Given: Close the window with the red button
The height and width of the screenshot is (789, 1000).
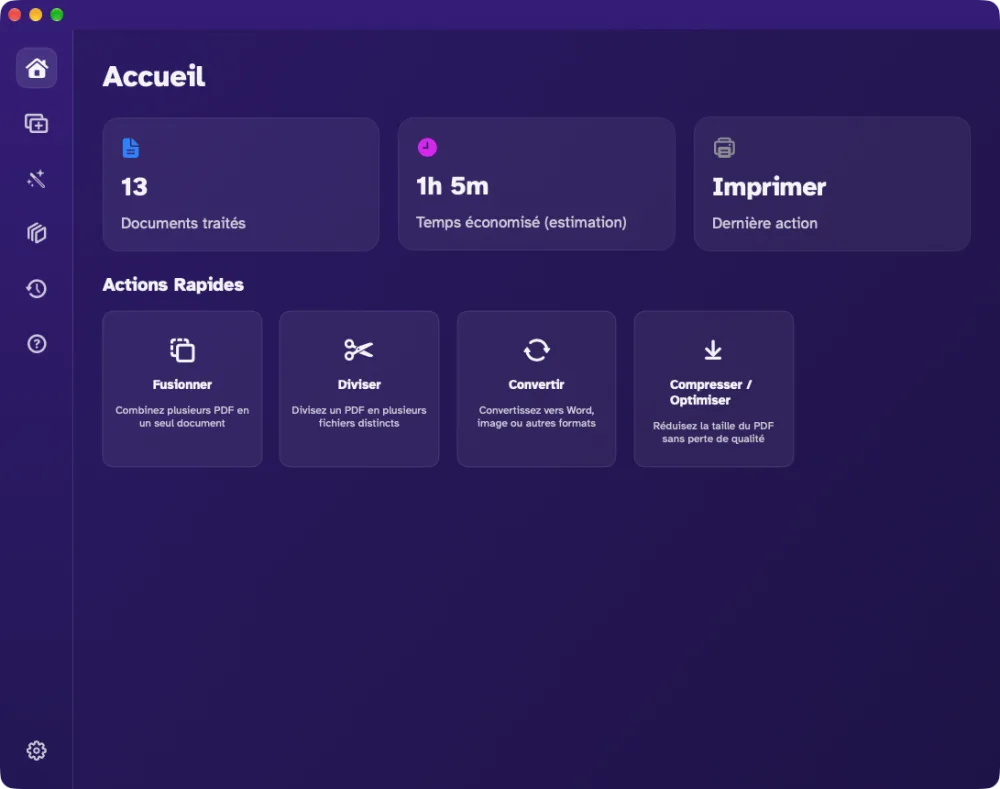Looking at the screenshot, I should pos(15,15).
